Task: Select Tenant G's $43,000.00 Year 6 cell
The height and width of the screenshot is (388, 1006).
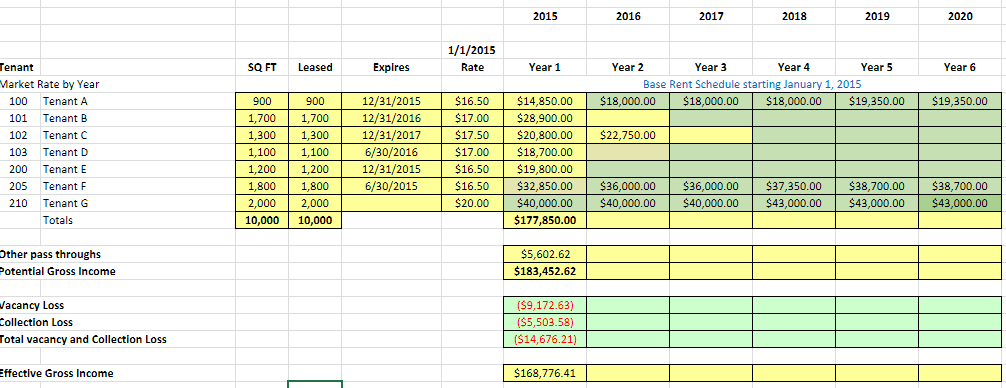Action: [960, 203]
